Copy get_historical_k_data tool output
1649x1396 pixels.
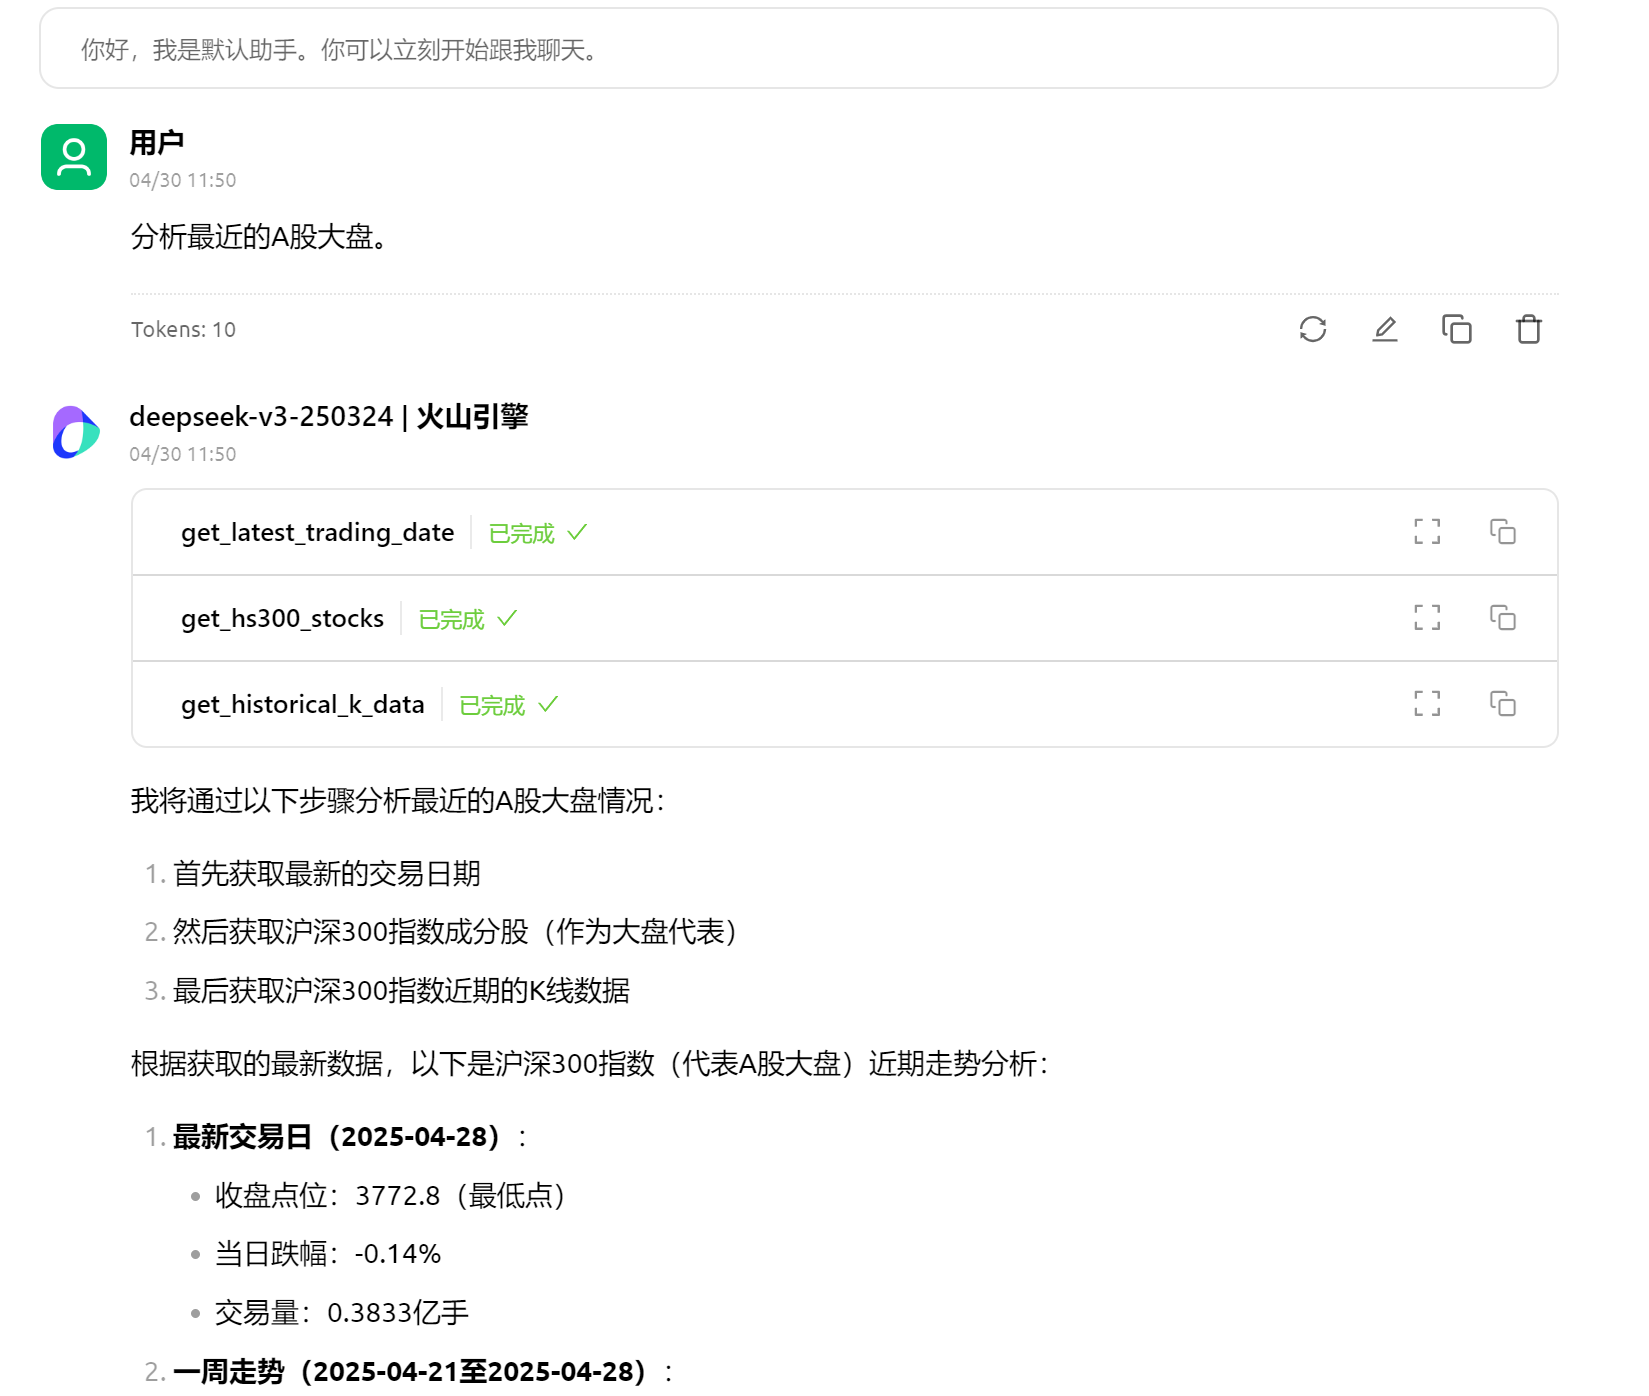pos(1504,705)
